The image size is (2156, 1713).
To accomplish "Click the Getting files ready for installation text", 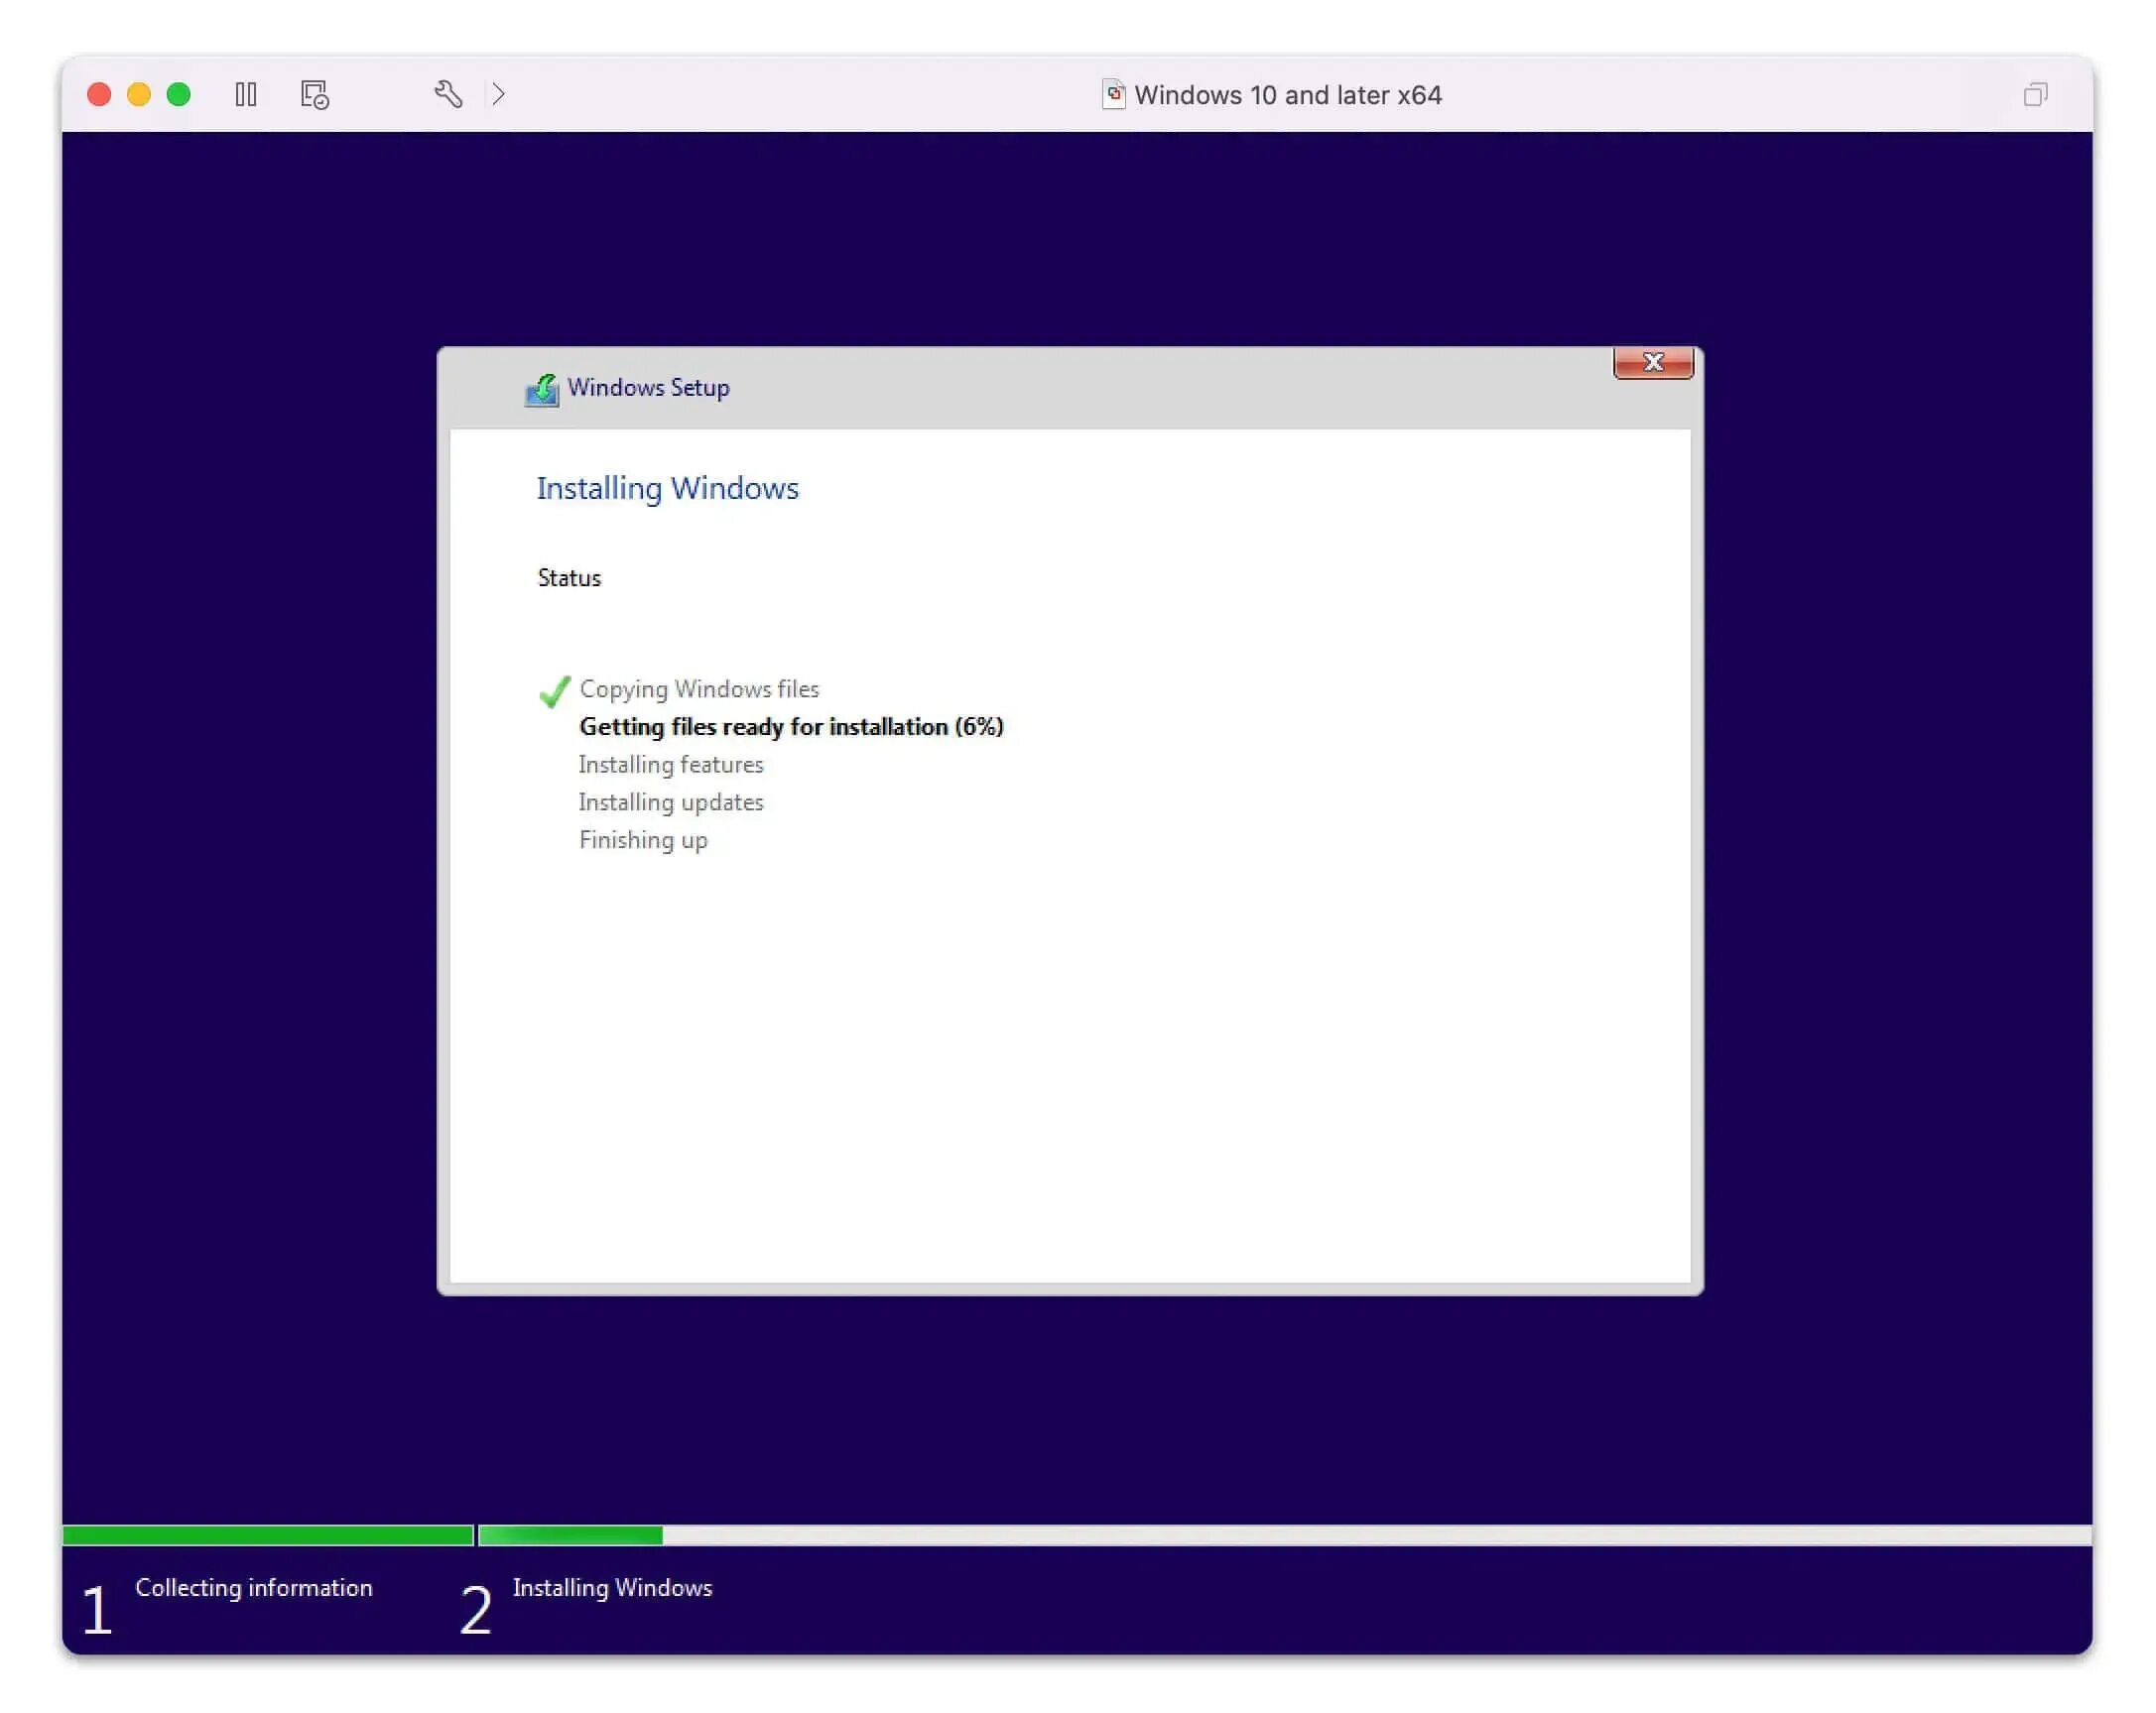I will [790, 727].
